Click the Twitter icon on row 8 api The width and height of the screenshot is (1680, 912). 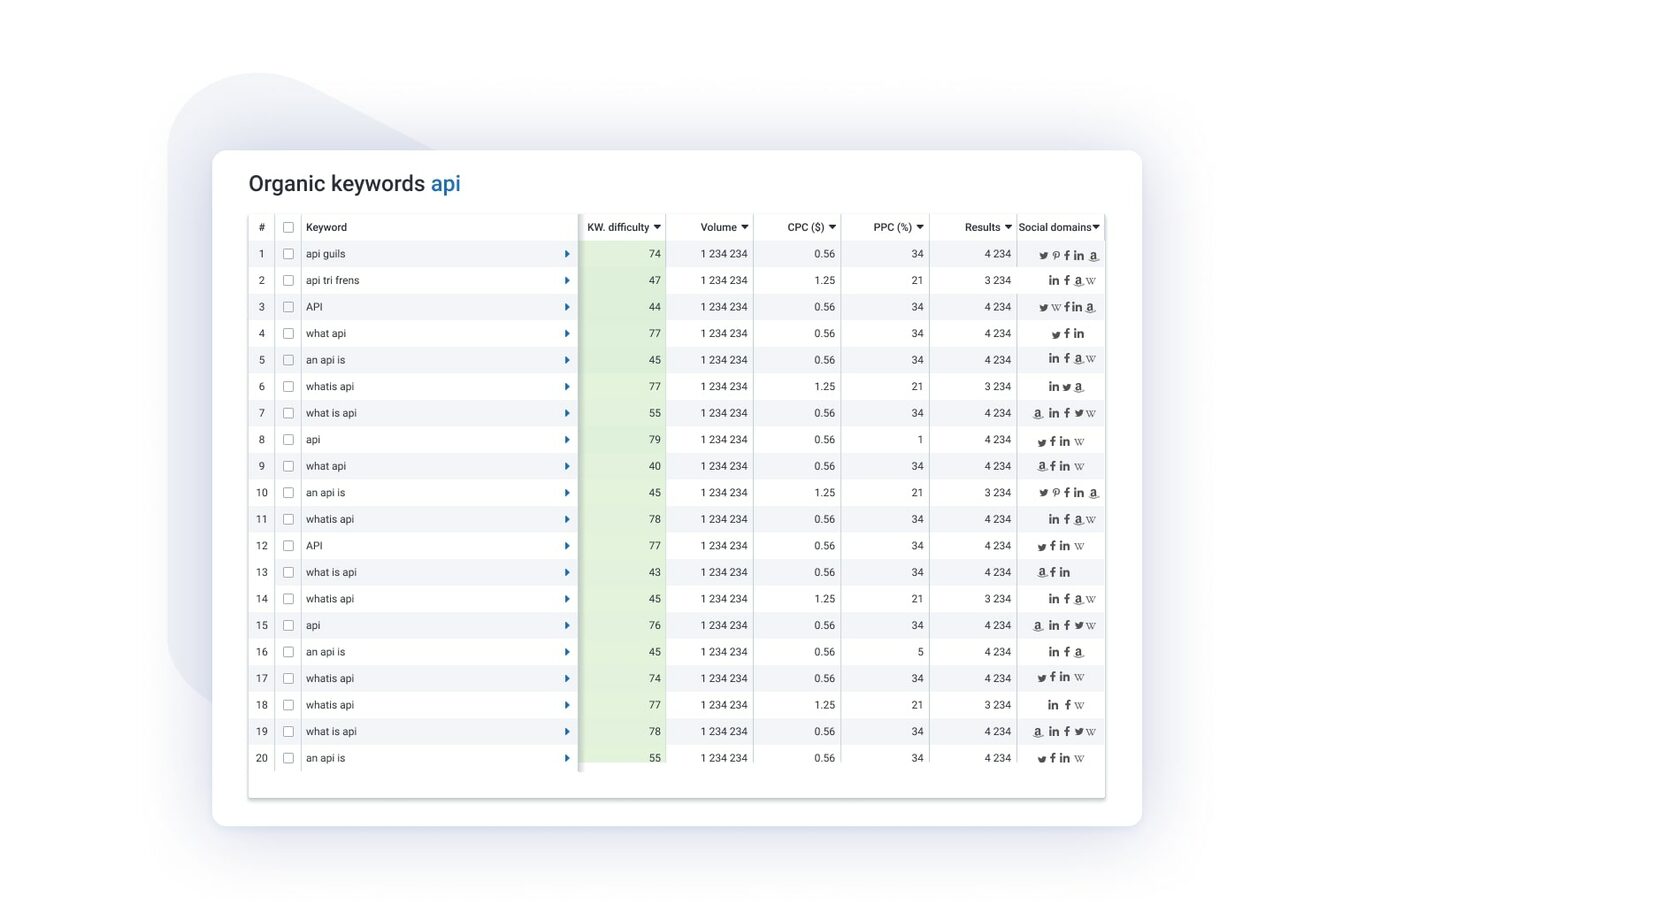click(x=1040, y=440)
